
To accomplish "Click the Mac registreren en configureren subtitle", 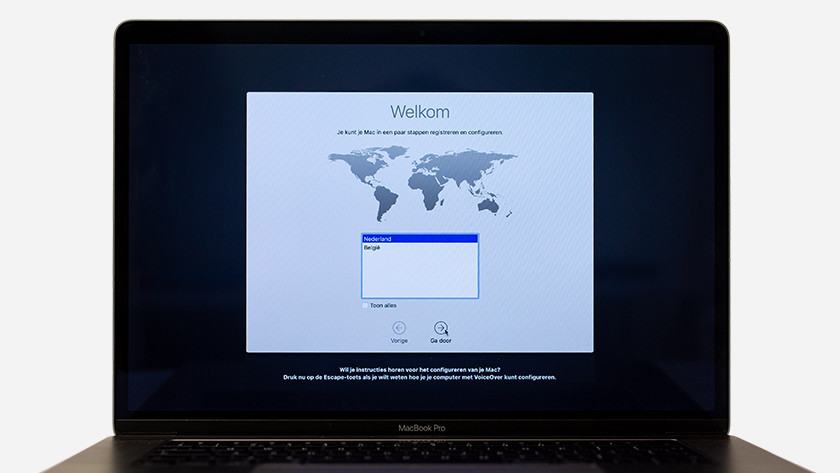I will pyautogui.click(x=419, y=132).
